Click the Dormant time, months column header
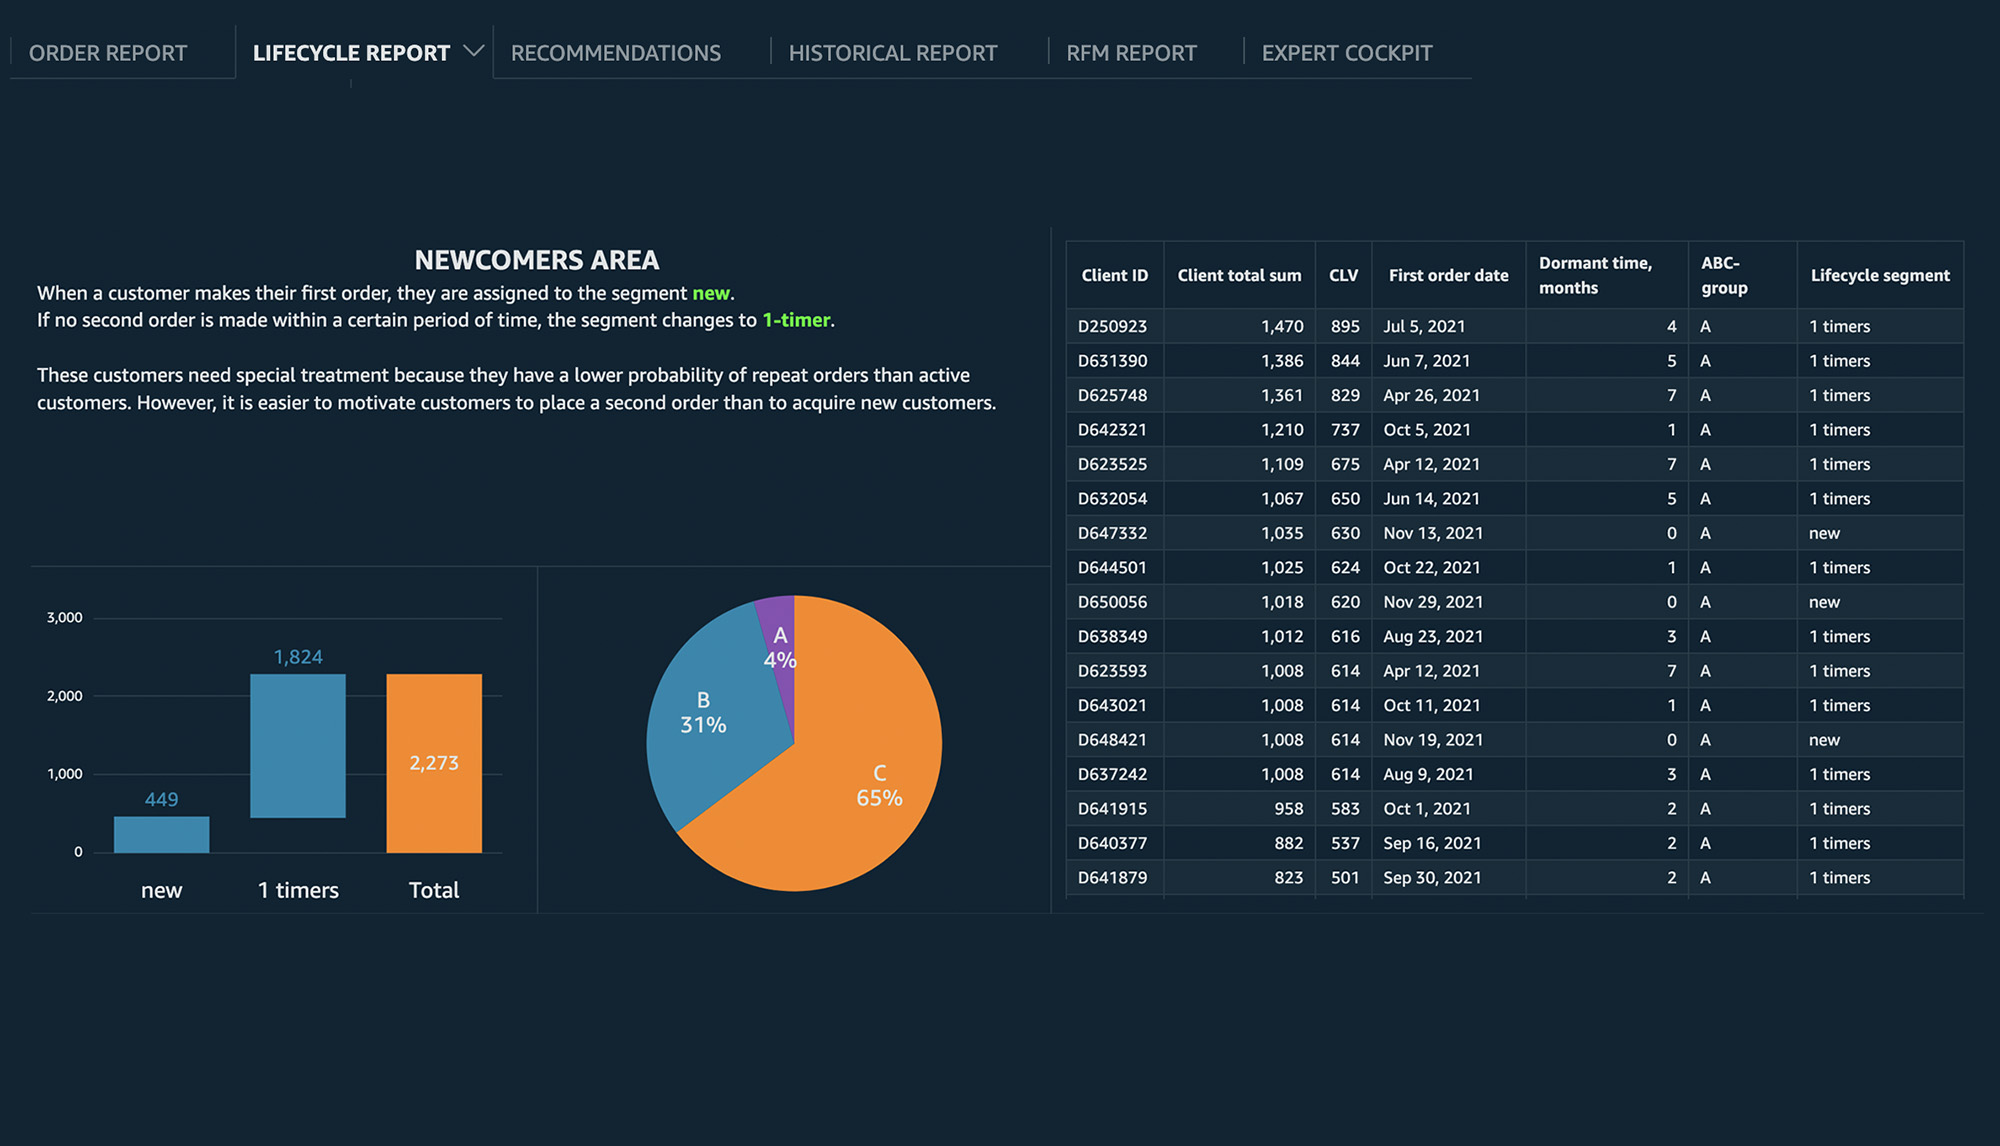Screen dimensions: 2000x1146 [x=1594, y=275]
